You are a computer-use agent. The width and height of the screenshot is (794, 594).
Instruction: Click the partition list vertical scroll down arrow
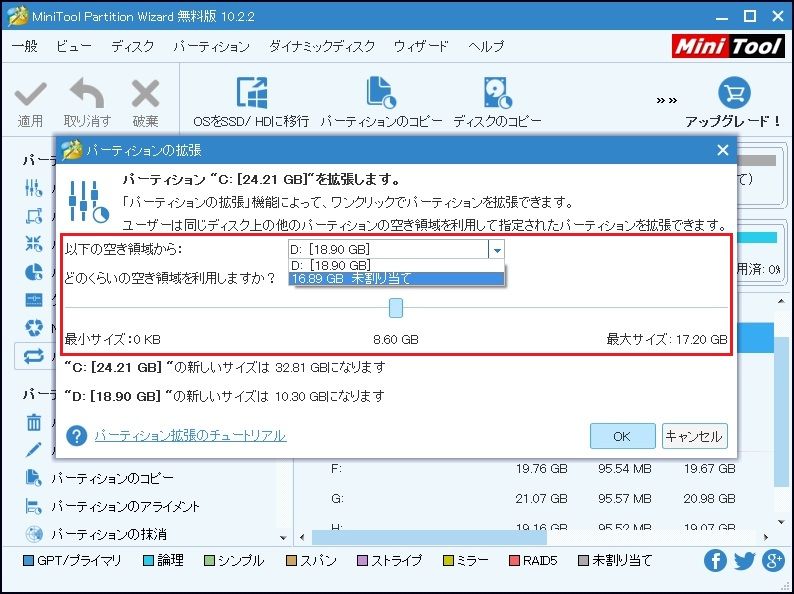point(780,522)
